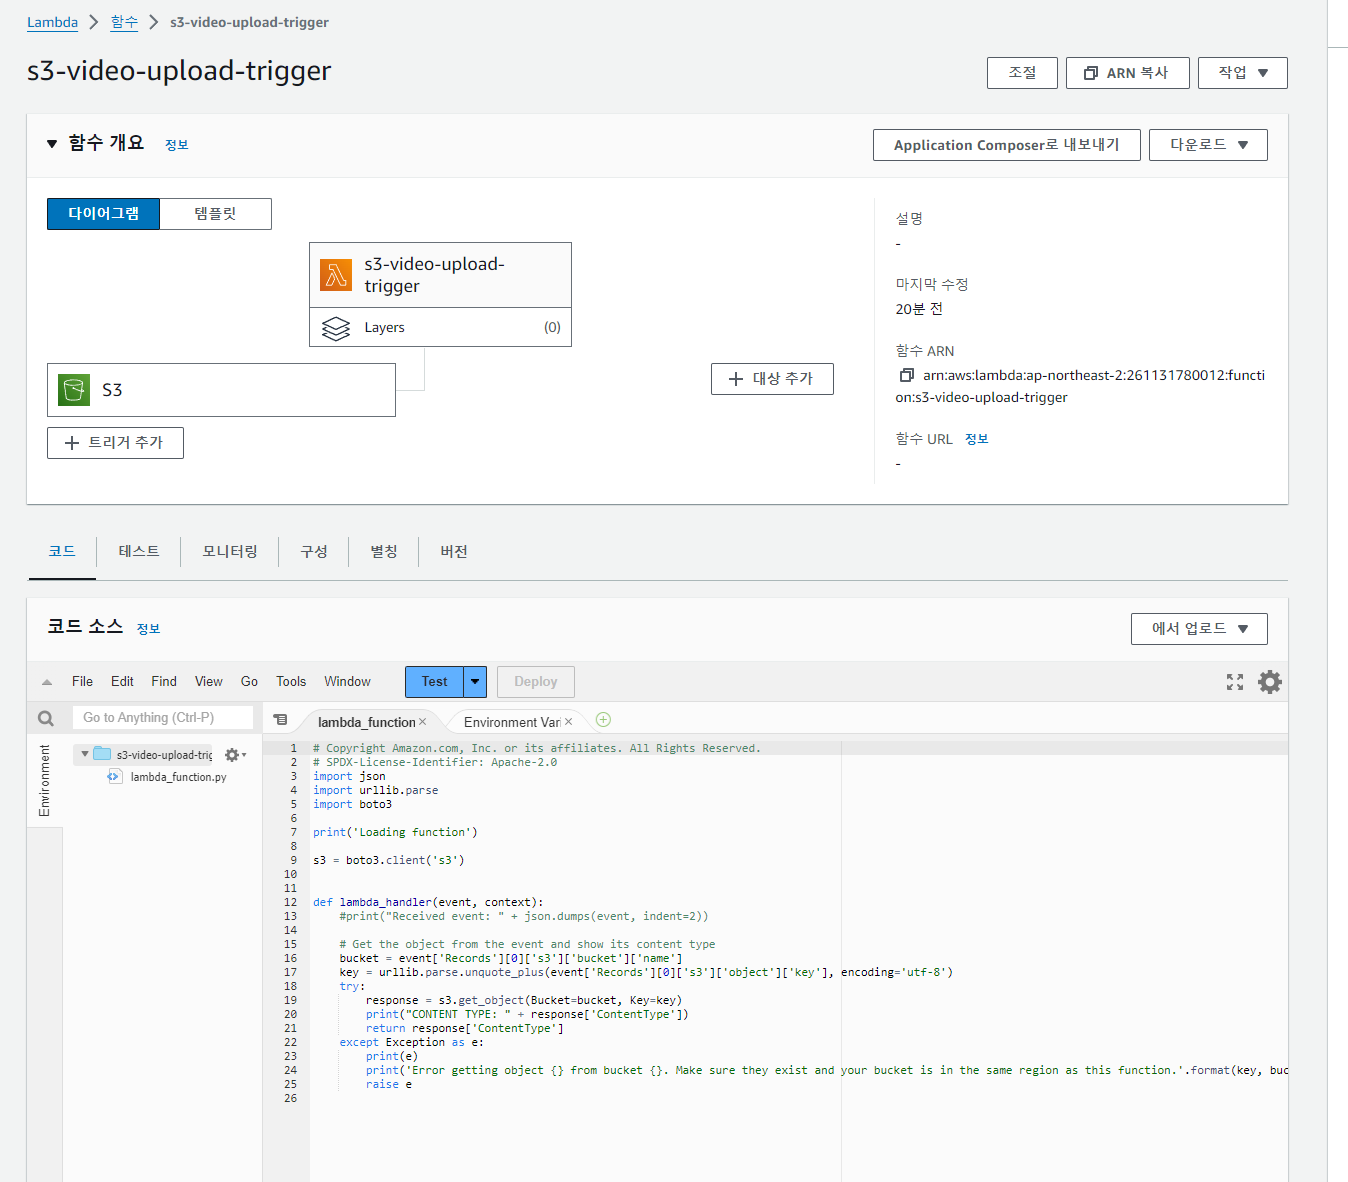Open the View menu
This screenshot has width=1348, height=1182.
pyautogui.click(x=208, y=682)
